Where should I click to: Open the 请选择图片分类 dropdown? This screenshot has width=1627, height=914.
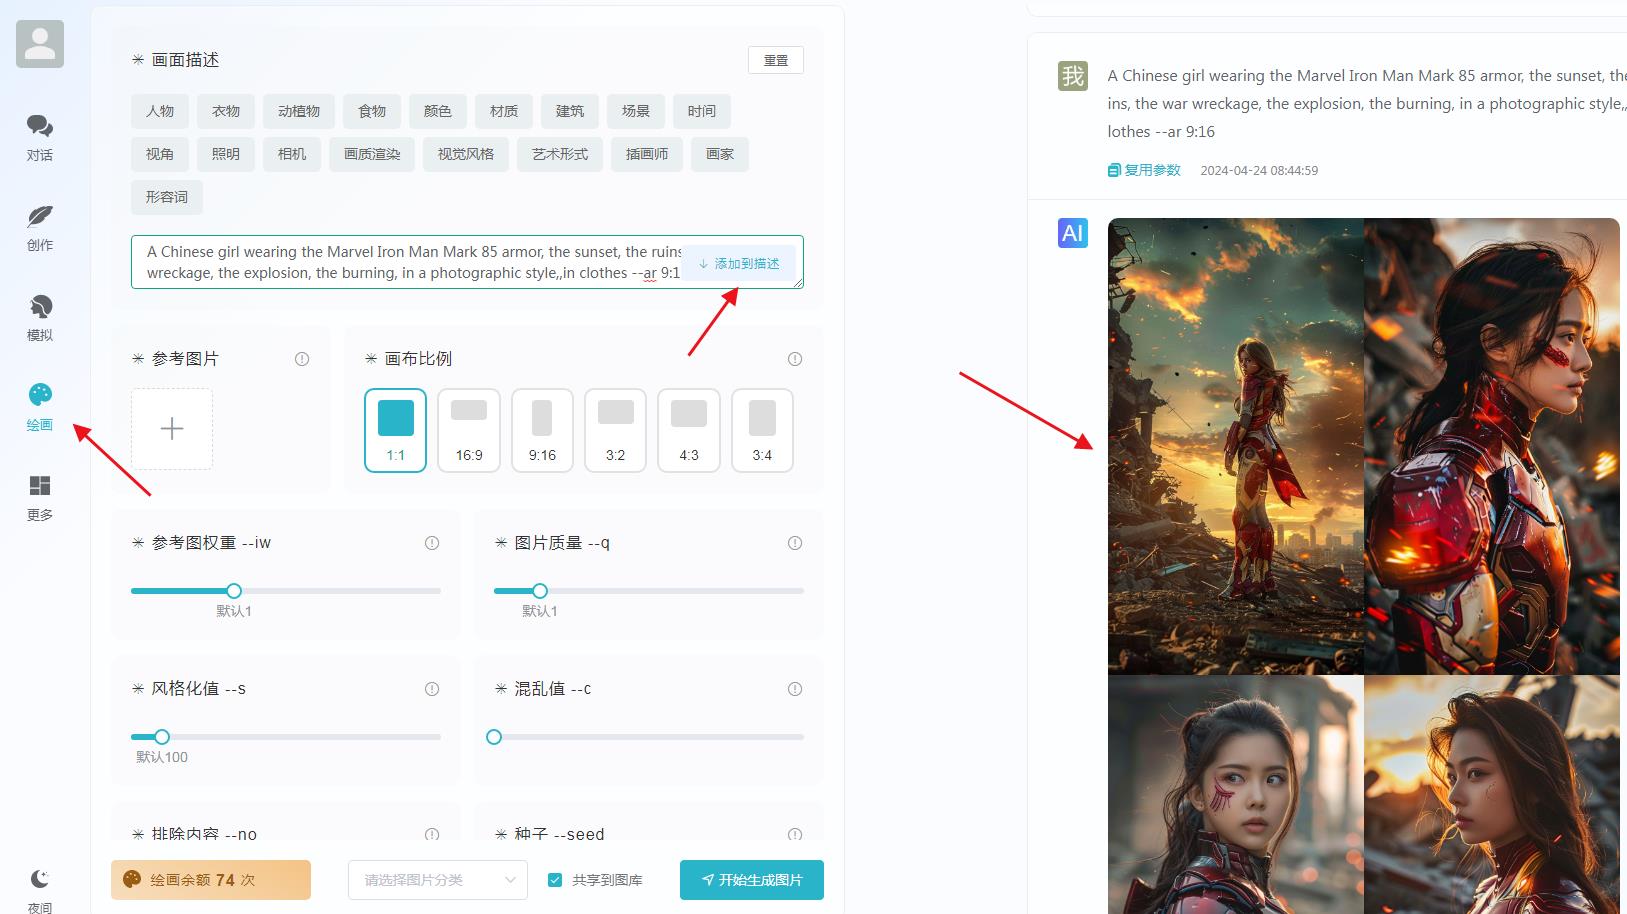point(437,880)
